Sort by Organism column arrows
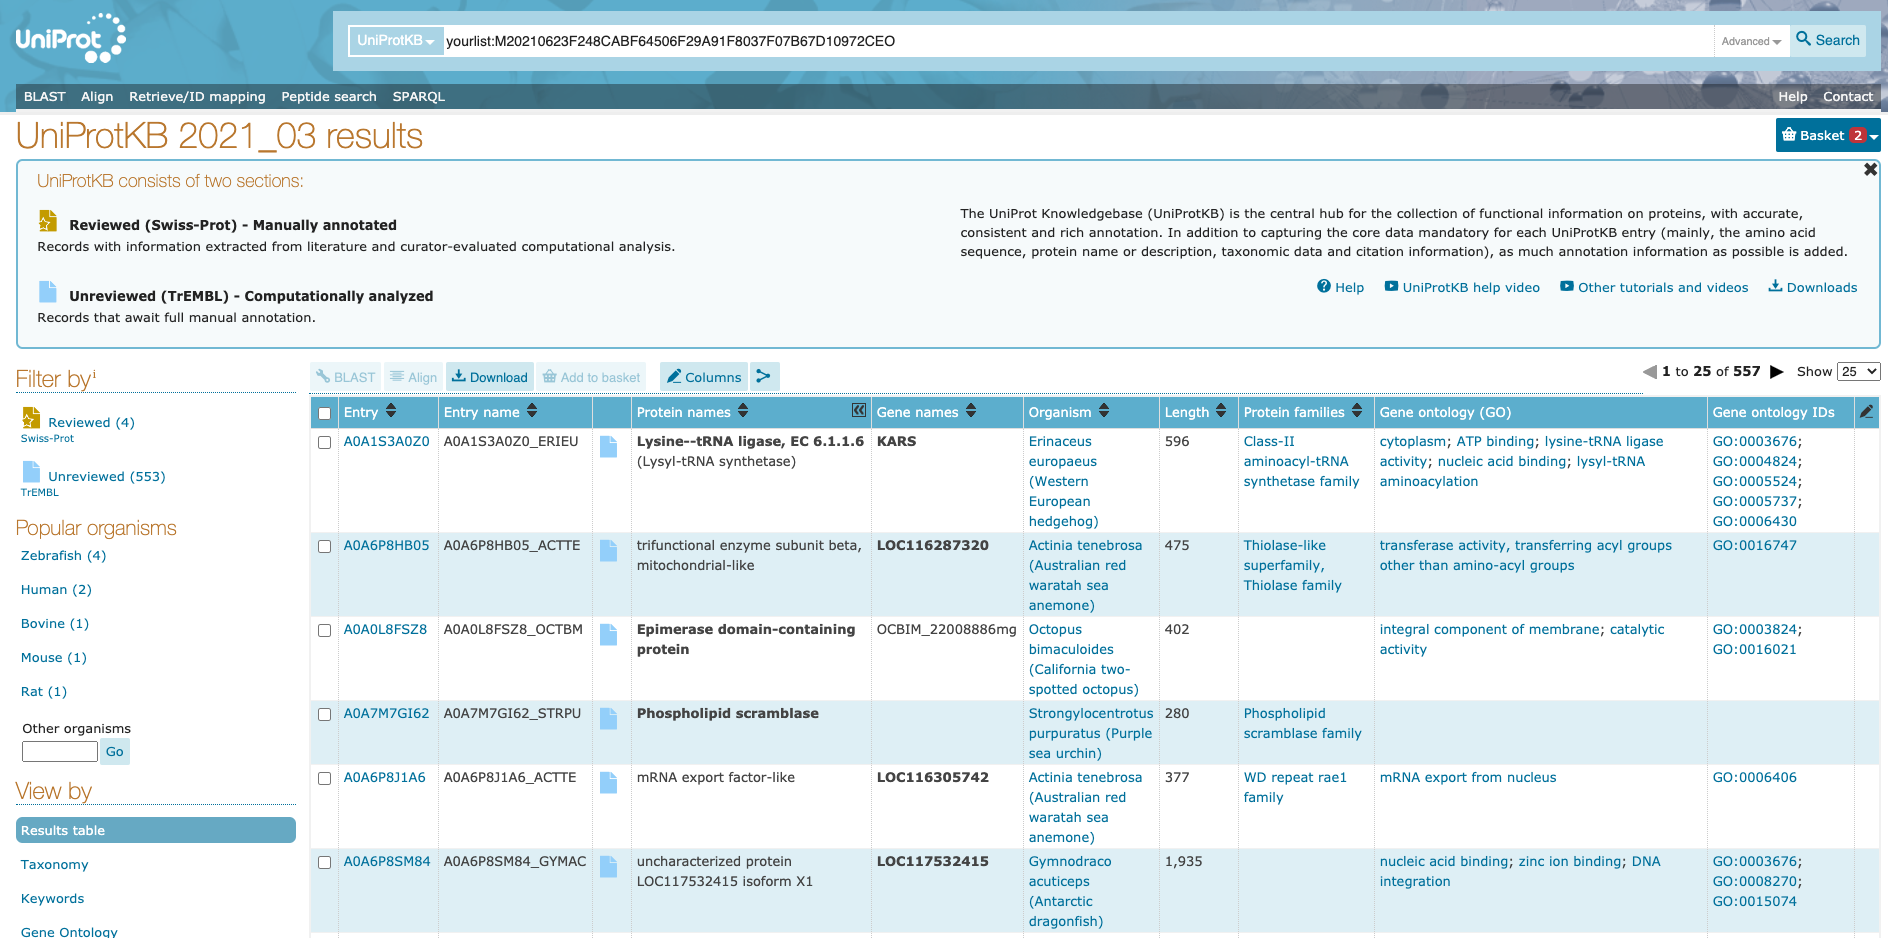Image resolution: width=1888 pixels, height=938 pixels. tap(1104, 411)
